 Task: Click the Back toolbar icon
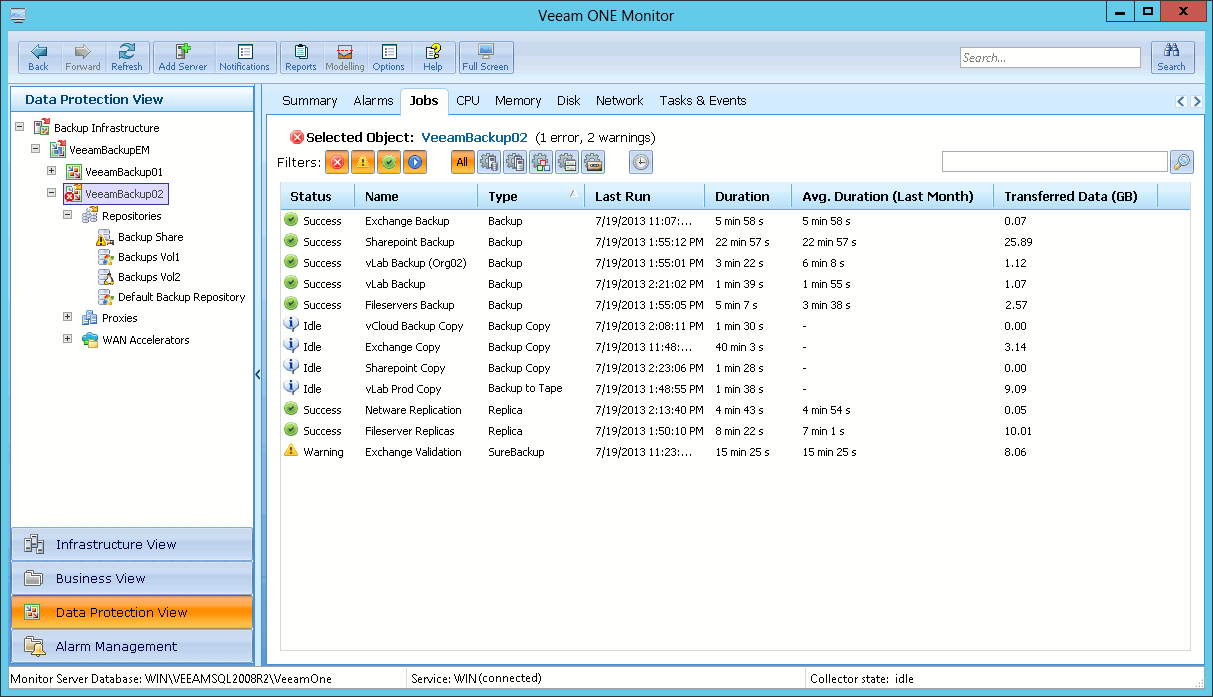tap(38, 58)
